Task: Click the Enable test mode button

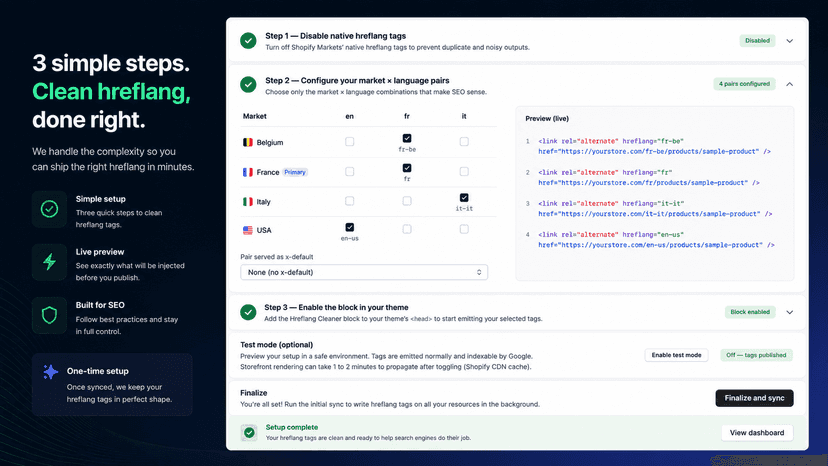Action: (676, 355)
